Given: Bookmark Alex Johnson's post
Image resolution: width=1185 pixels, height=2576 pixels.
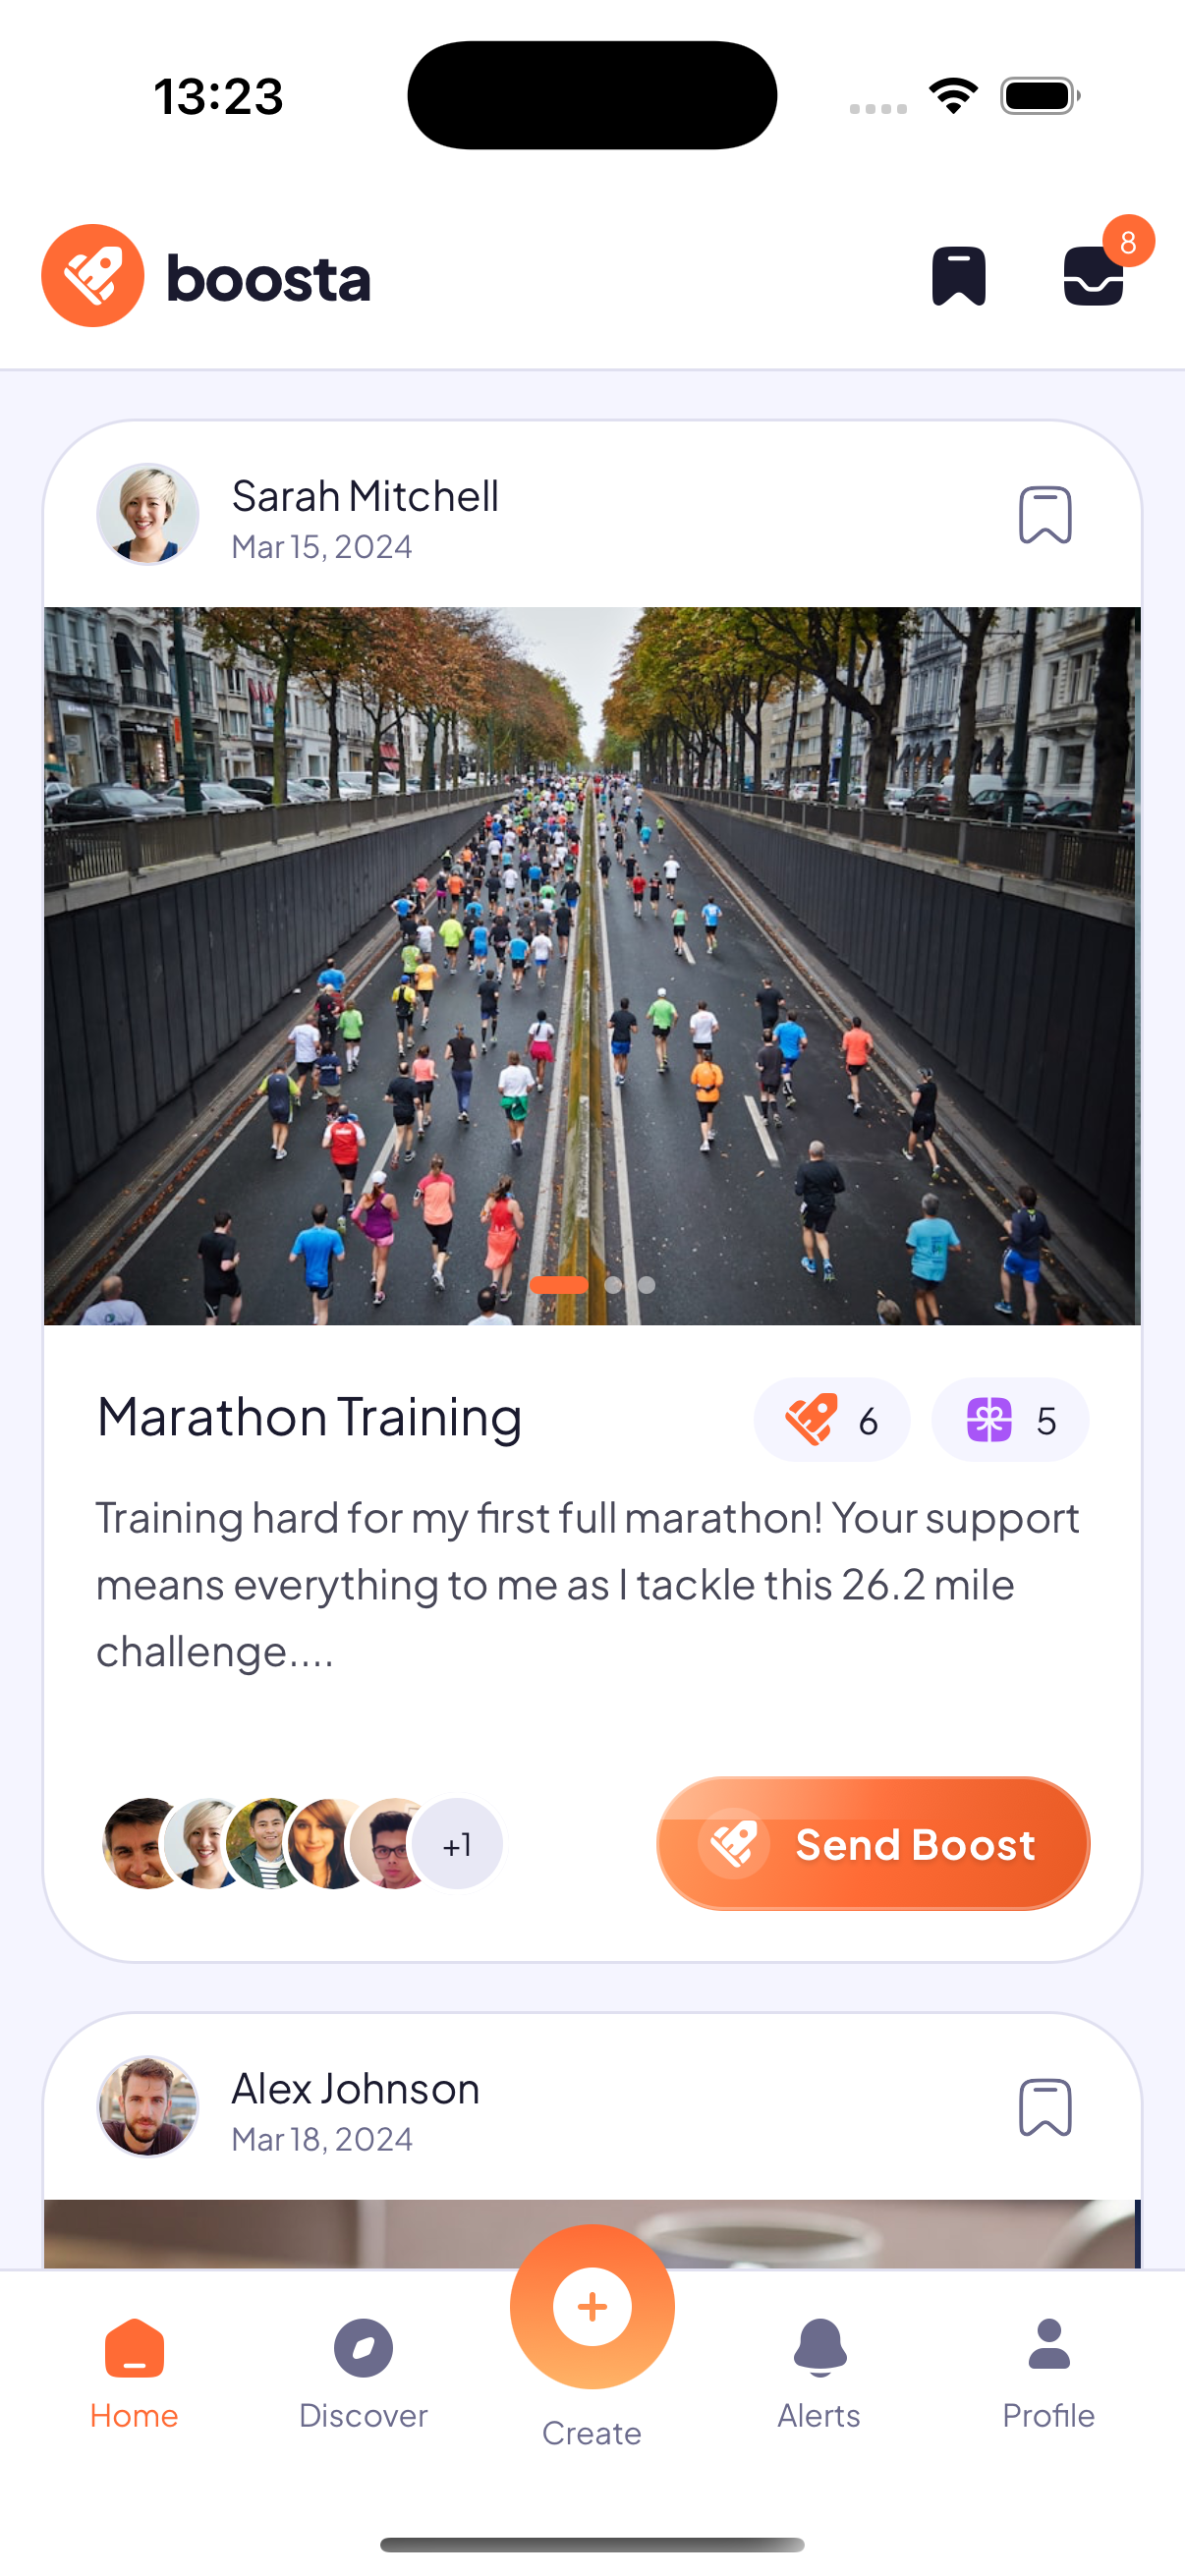Looking at the screenshot, I should click(x=1045, y=2107).
